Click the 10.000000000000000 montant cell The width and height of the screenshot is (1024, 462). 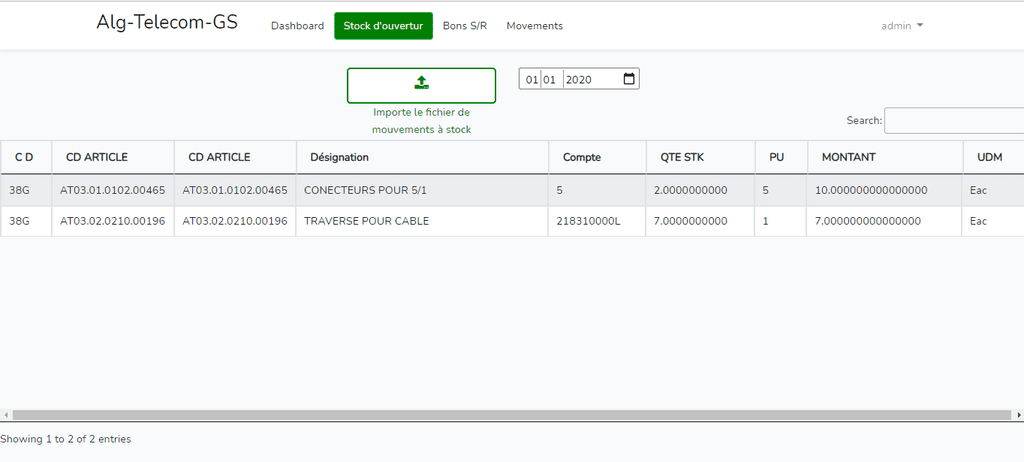point(885,190)
